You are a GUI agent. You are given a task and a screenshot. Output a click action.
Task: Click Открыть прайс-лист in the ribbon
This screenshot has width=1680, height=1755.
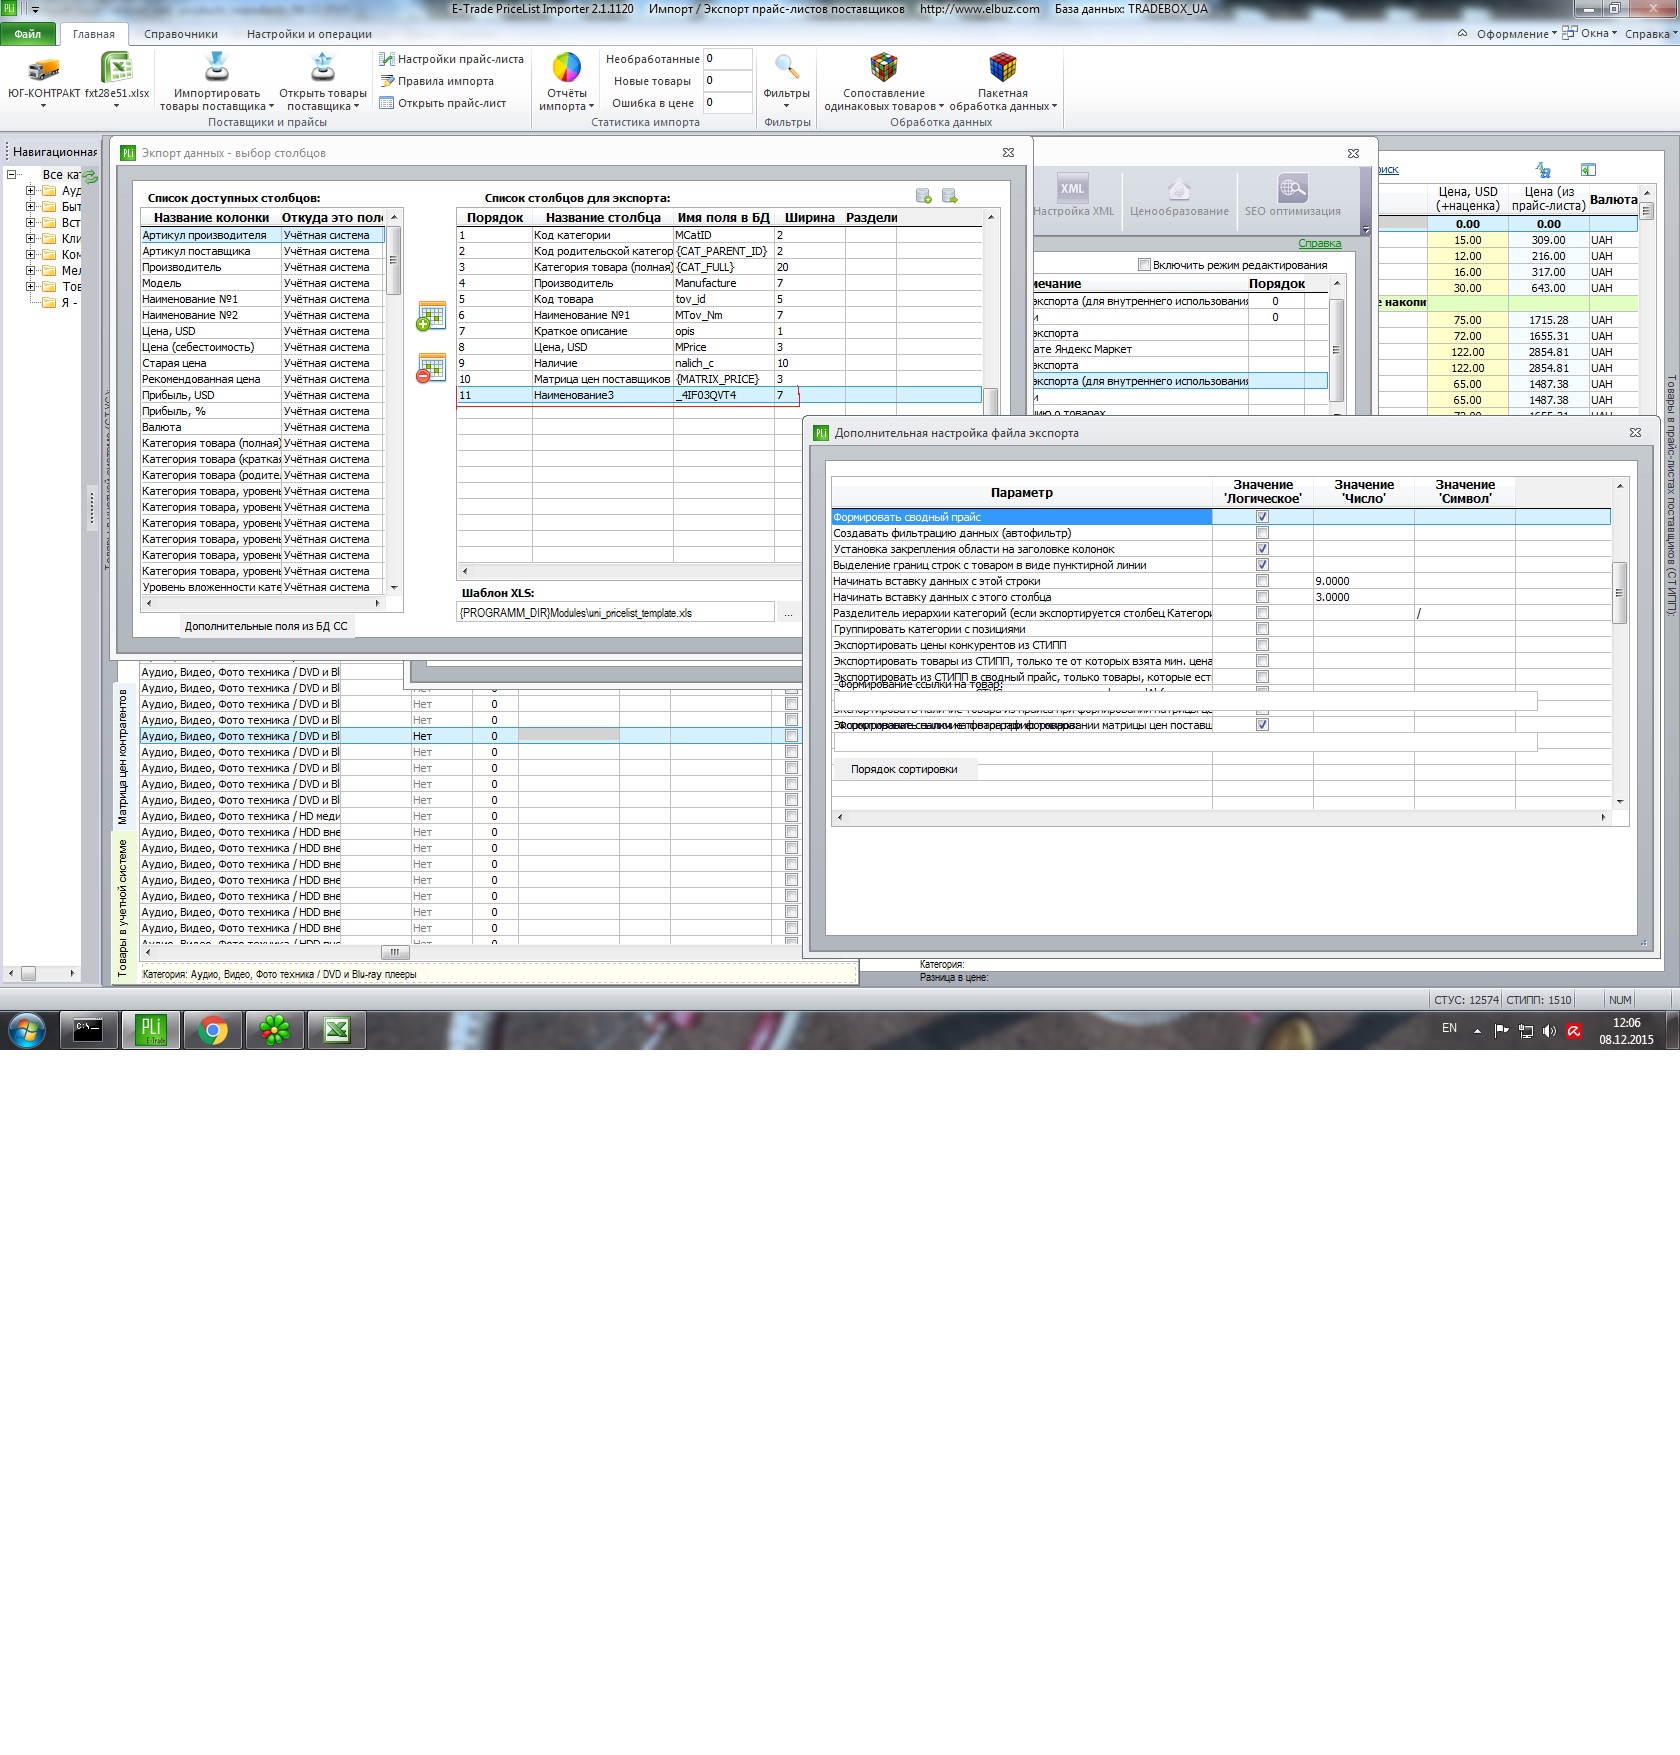click(443, 103)
